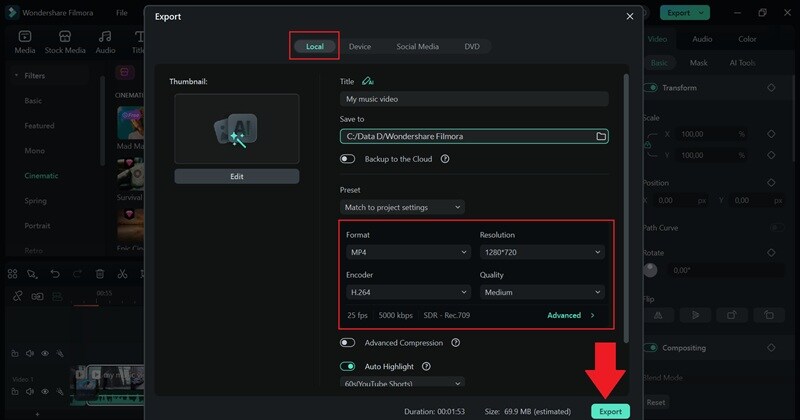This screenshot has width=800, height=420.
Task: Click the thumbnail Edit button
Action: coord(237,176)
